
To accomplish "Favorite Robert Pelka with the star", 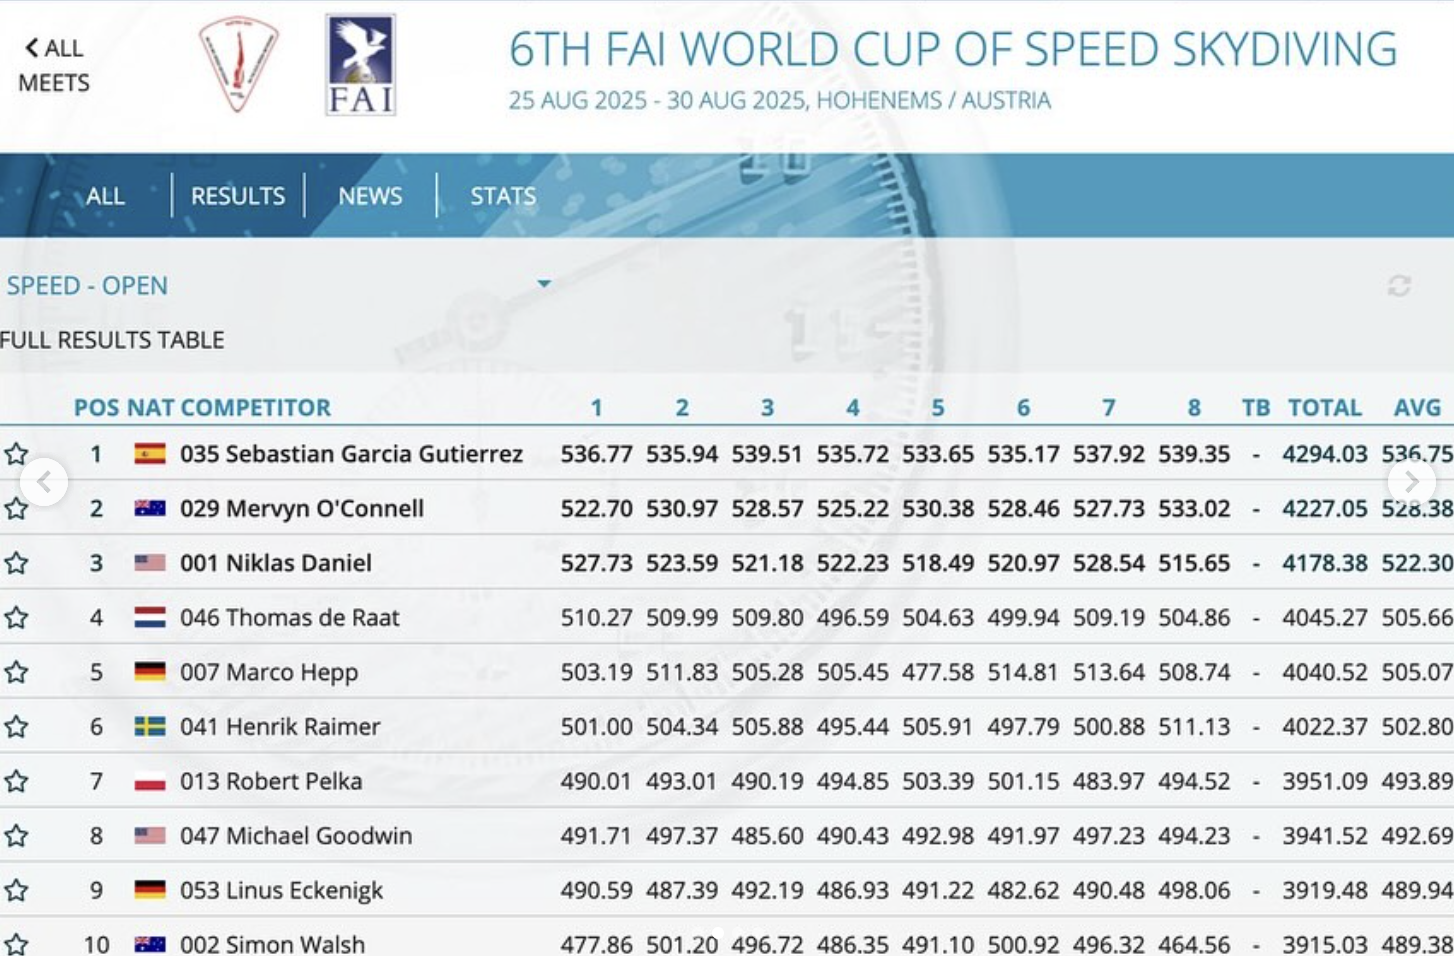I will pos(16,781).
